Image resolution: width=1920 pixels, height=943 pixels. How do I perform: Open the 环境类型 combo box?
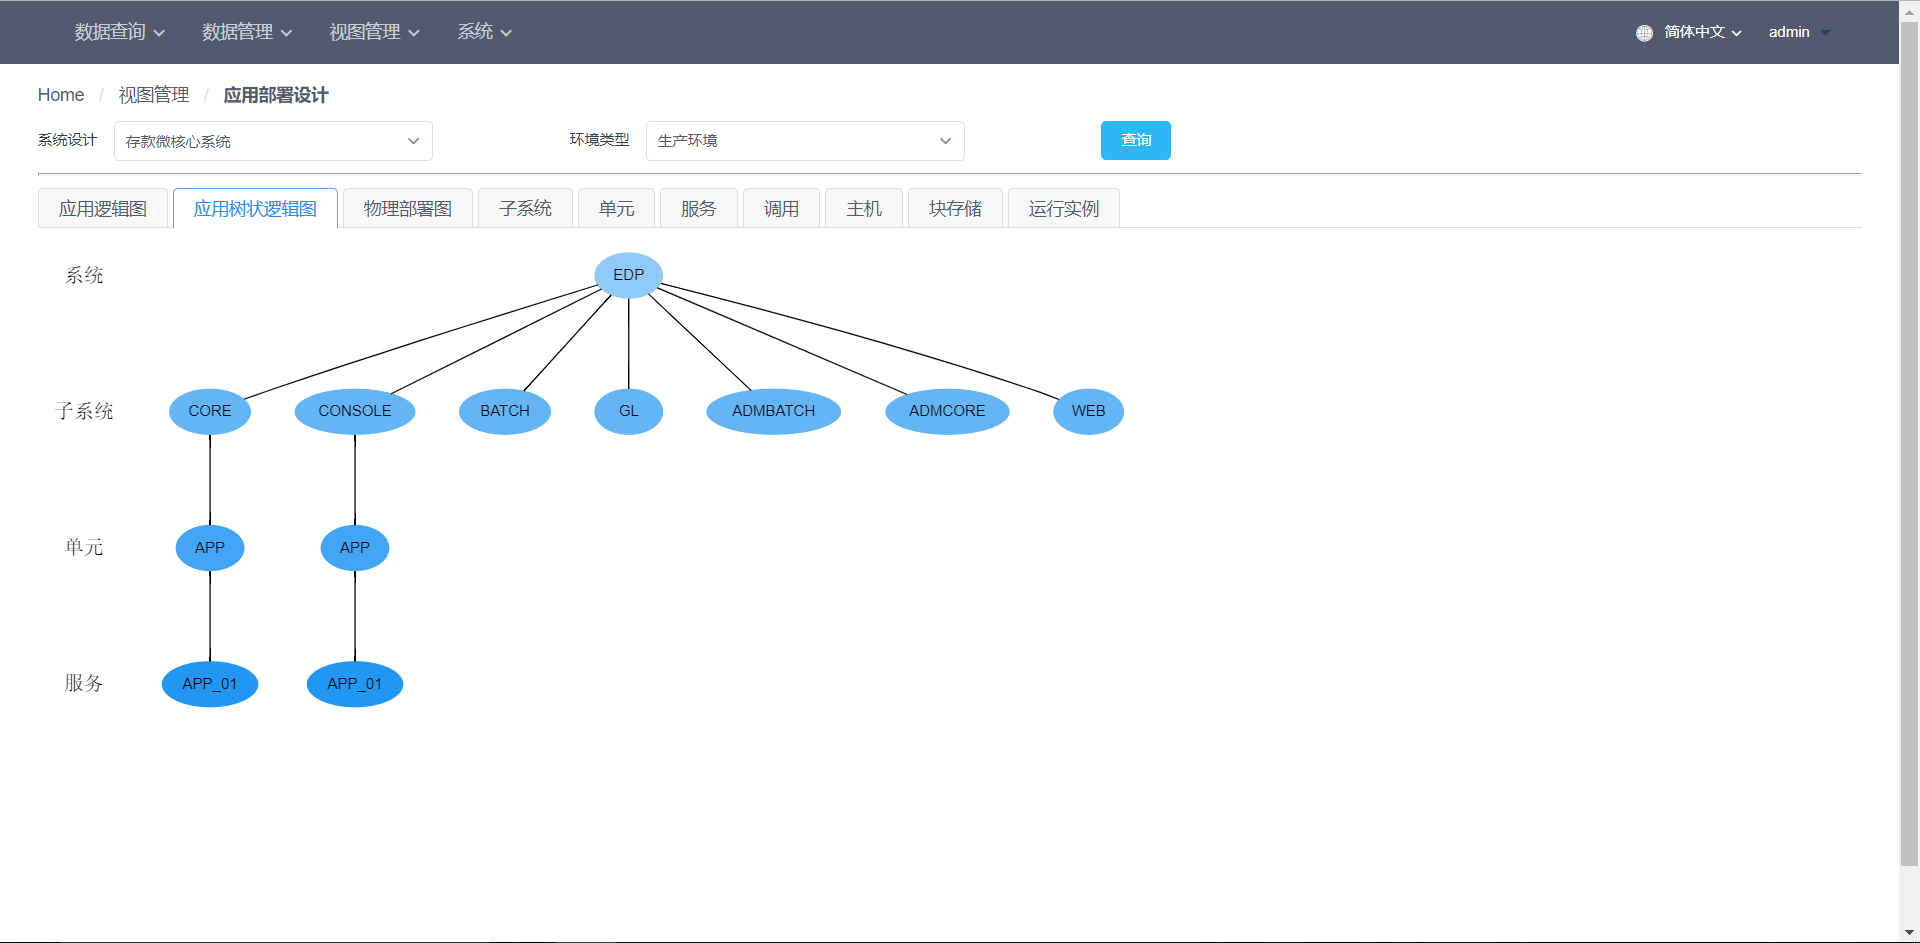tap(805, 141)
